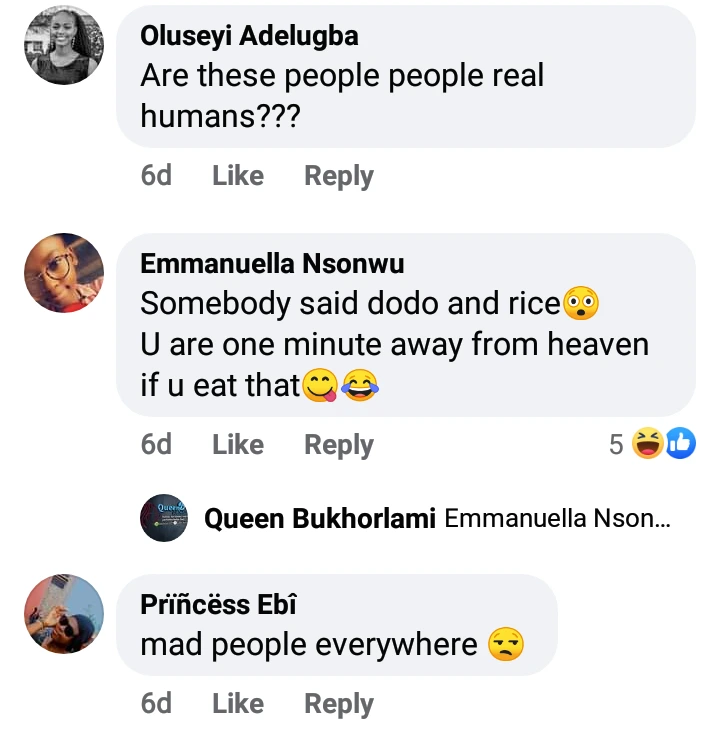720x737 pixels.
Task: Open Prïñcëss Ebî's profile picture
Action: [x=64, y=614]
